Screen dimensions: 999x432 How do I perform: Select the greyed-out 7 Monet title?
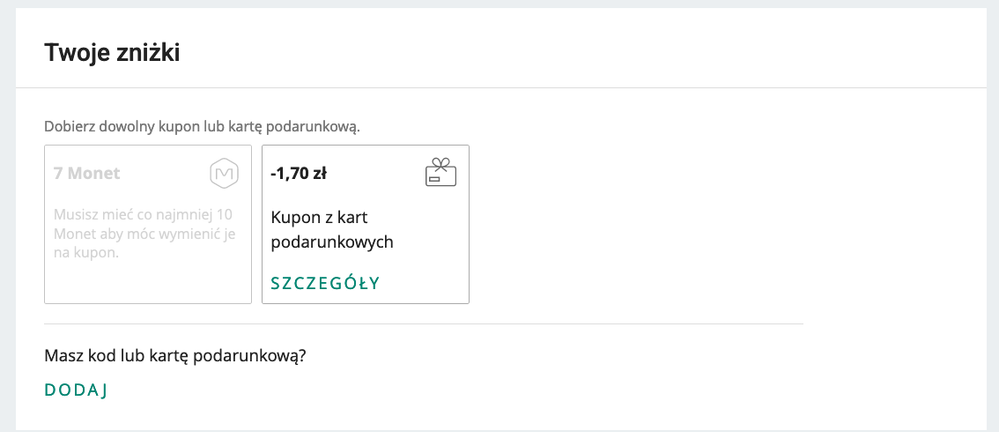87,173
